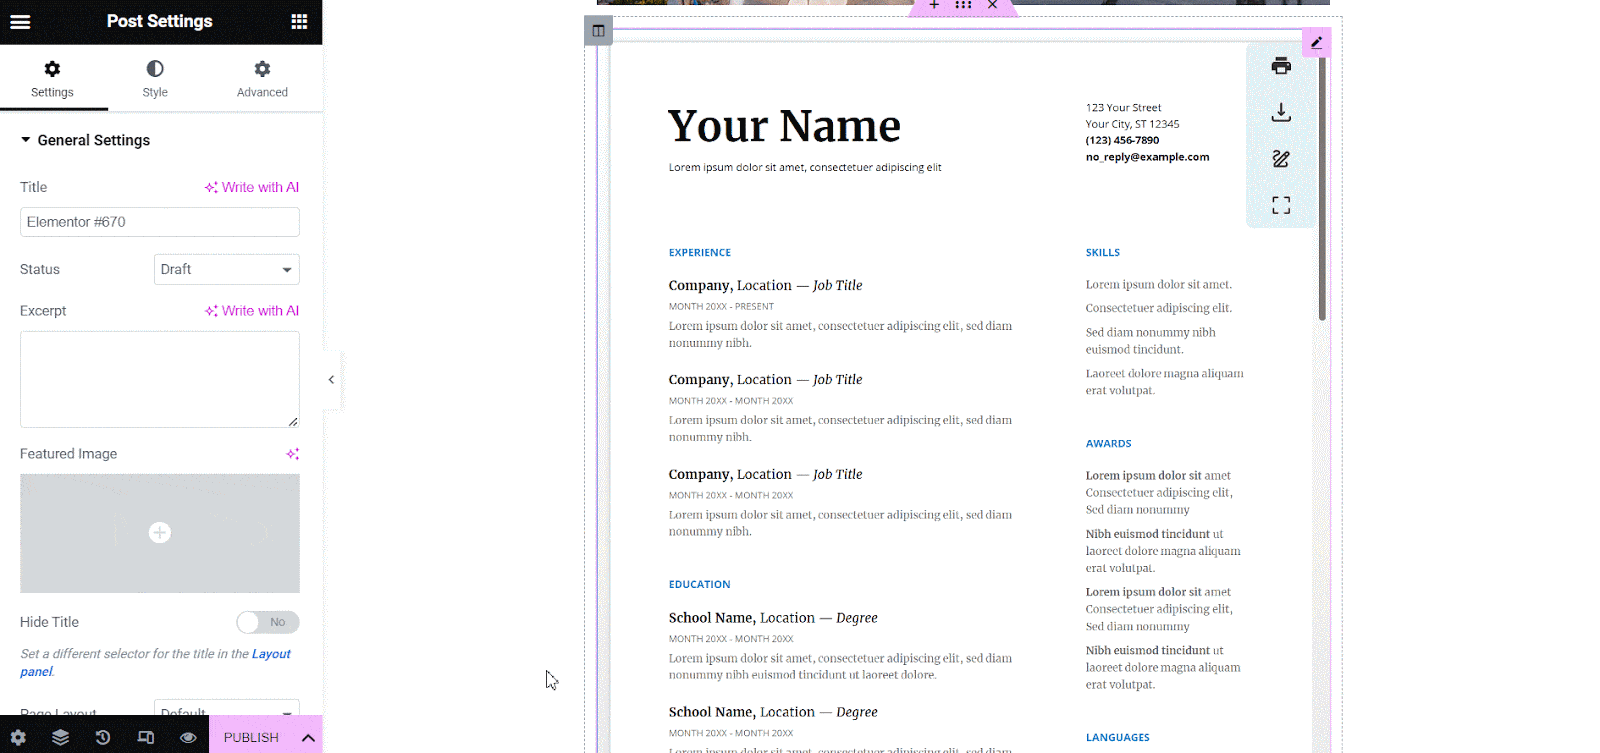Image resolution: width=1600 pixels, height=753 pixels.
Task: Click Write with AI for Title
Action: (x=252, y=187)
